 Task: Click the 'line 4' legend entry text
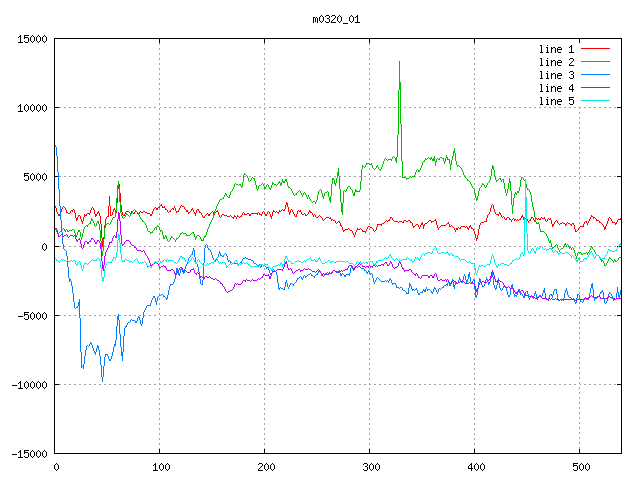point(557,88)
